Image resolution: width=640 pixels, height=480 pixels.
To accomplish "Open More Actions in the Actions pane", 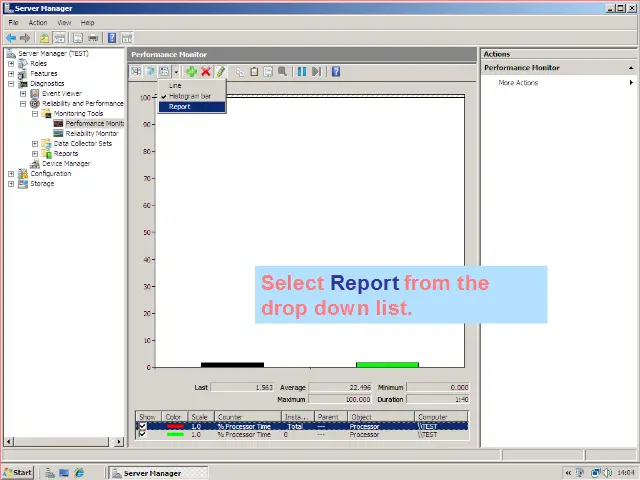I will coord(518,83).
